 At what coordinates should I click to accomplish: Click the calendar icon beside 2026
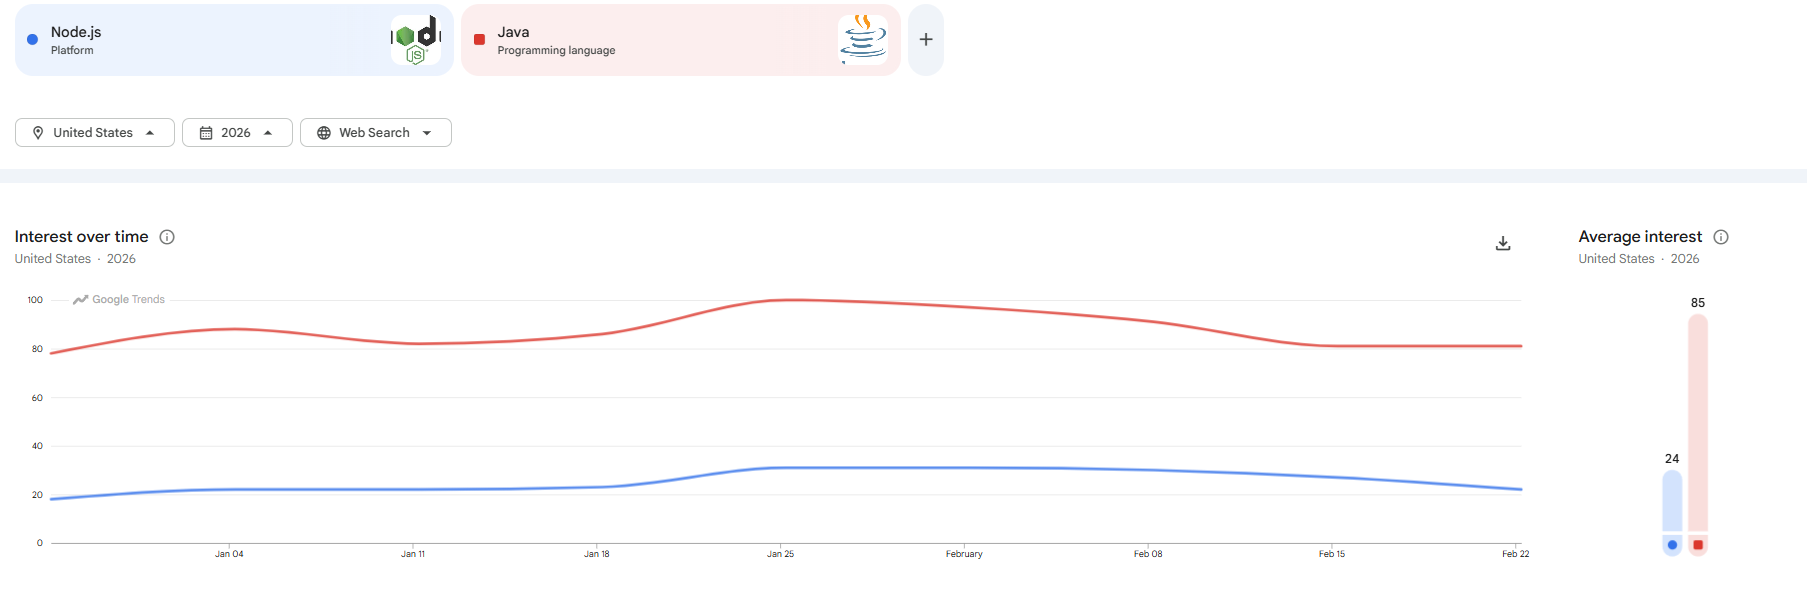tap(206, 133)
